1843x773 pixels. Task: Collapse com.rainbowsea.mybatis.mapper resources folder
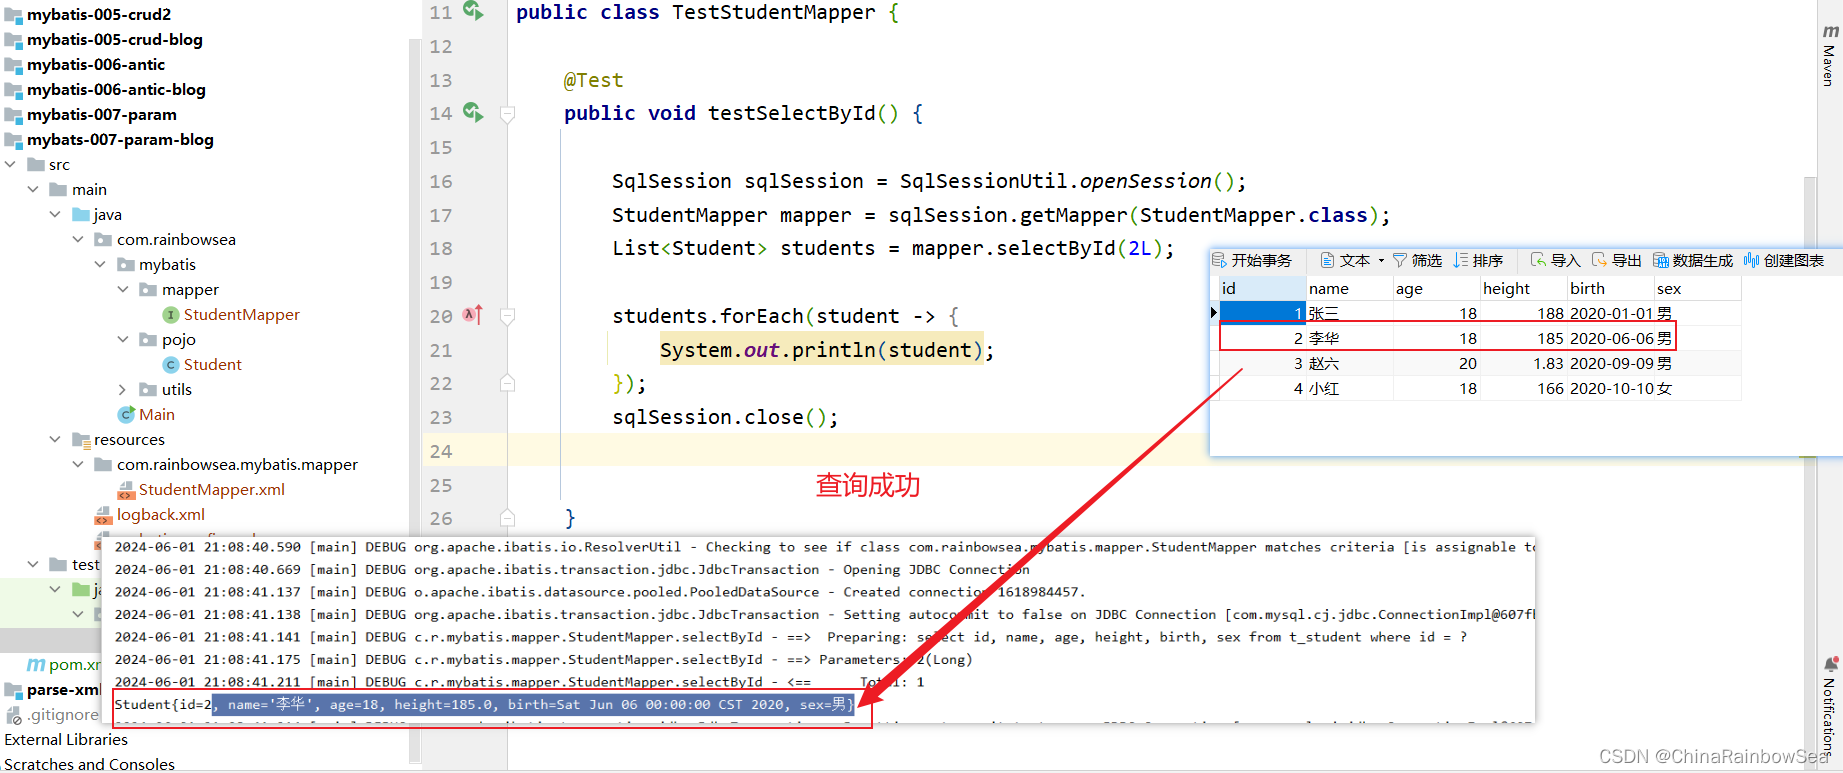point(78,464)
